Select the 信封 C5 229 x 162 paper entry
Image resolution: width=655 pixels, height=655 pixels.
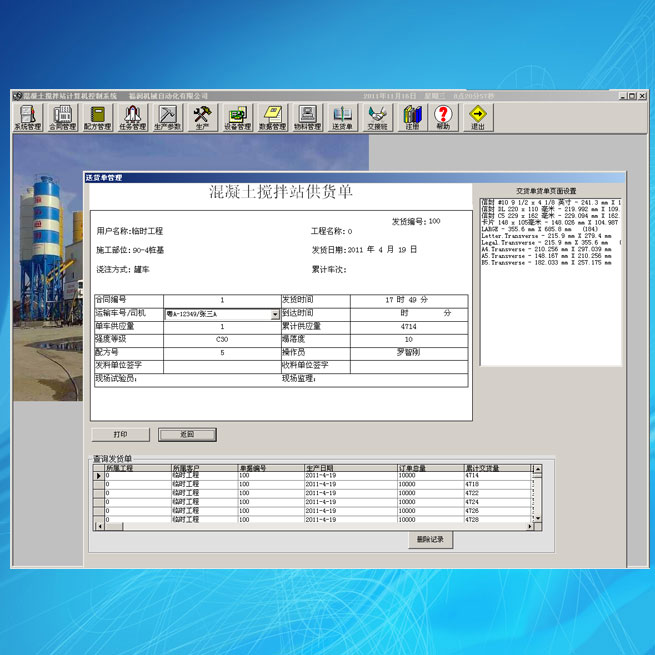(x=551, y=216)
